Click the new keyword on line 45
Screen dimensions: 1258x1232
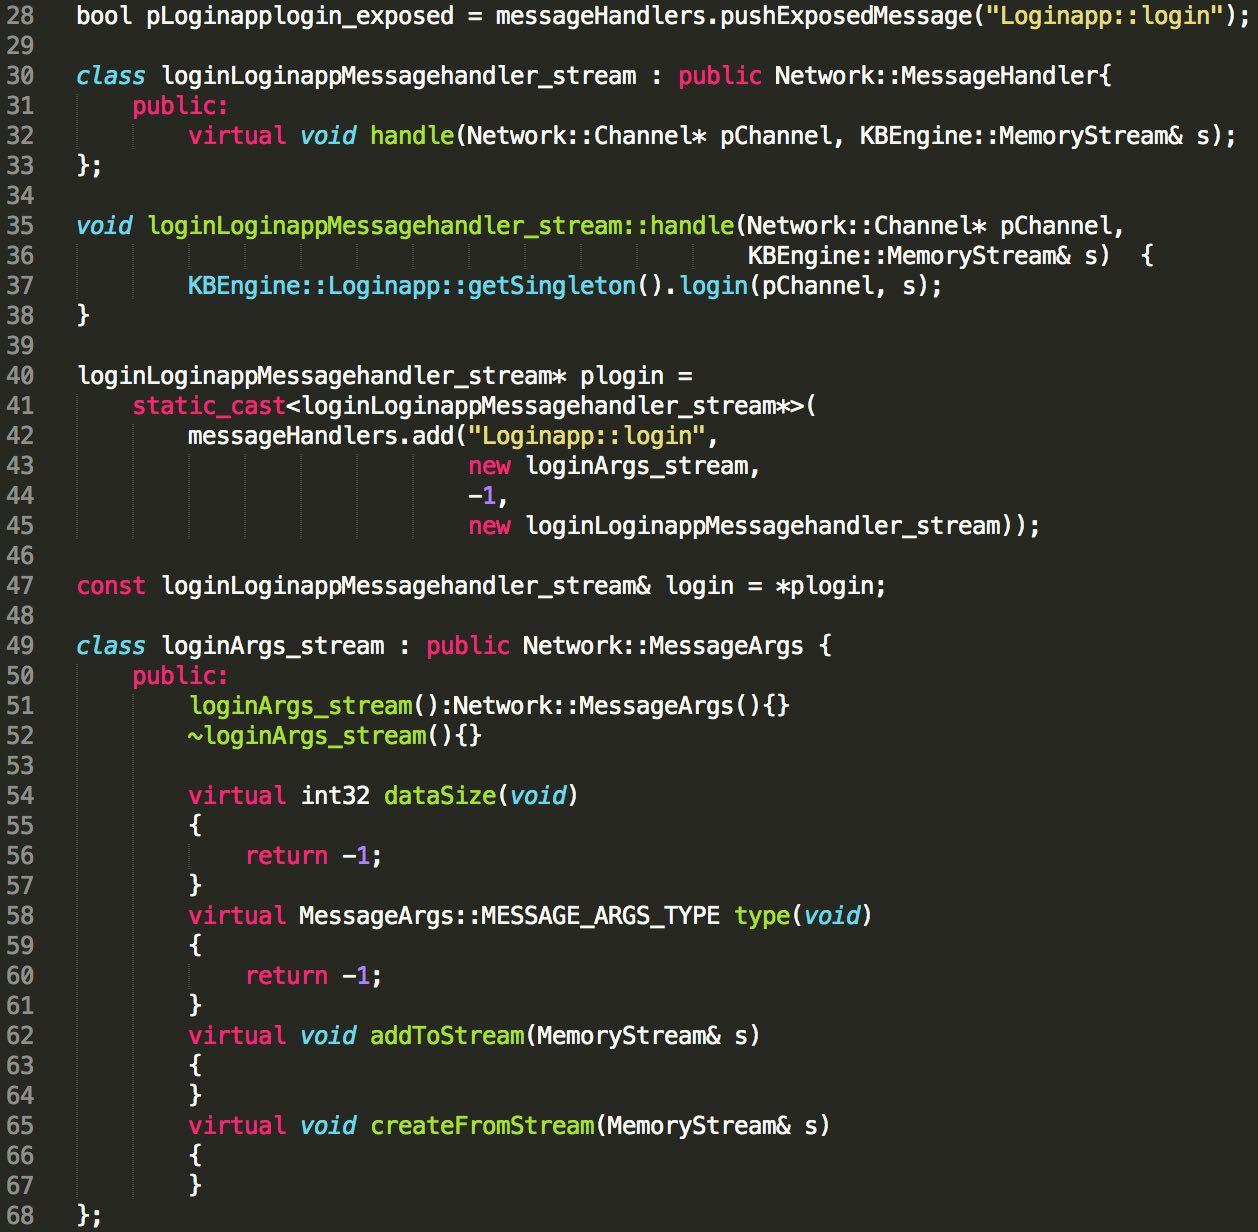tap(489, 525)
